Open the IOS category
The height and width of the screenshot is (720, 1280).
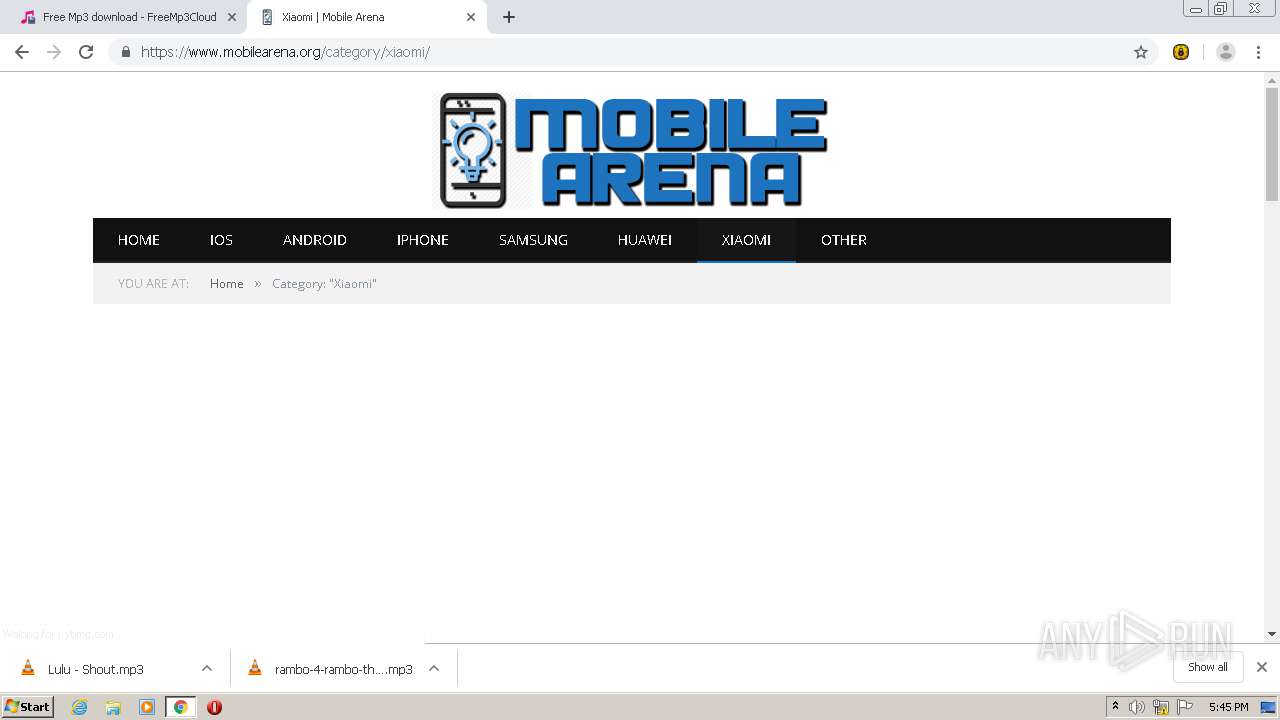click(x=221, y=240)
